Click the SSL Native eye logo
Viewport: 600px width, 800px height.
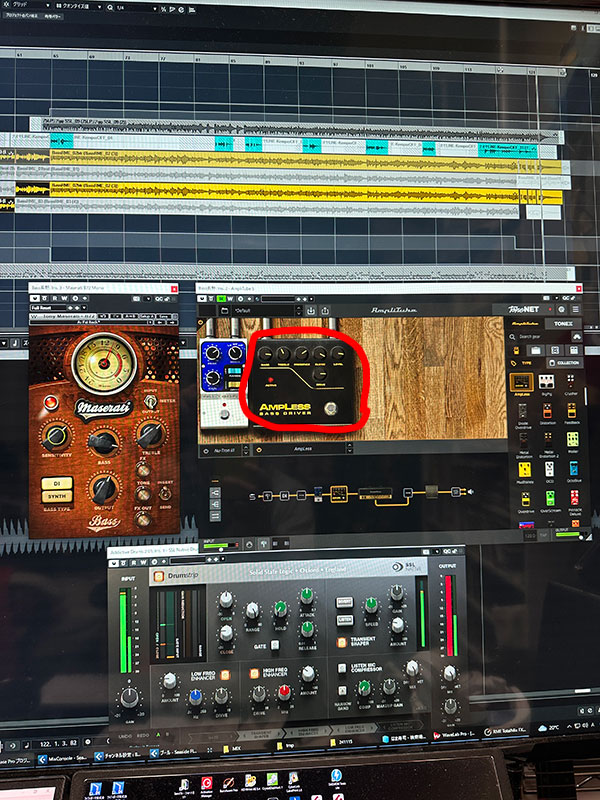pyautogui.click(x=397, y=567)
